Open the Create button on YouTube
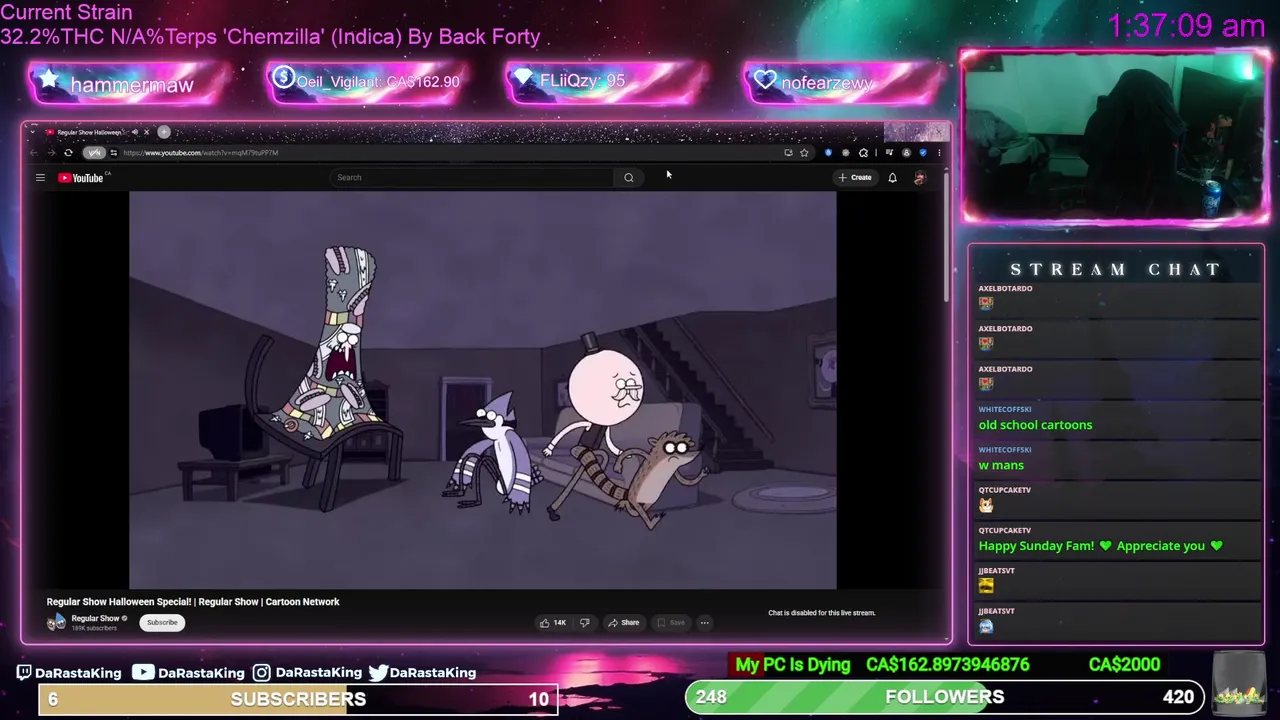This screenshot has height=720, width=1280. 855,177
